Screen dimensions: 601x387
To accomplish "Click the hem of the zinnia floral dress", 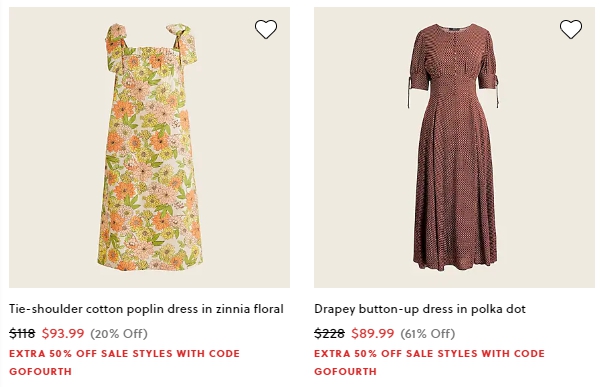I will coord(149,262).
